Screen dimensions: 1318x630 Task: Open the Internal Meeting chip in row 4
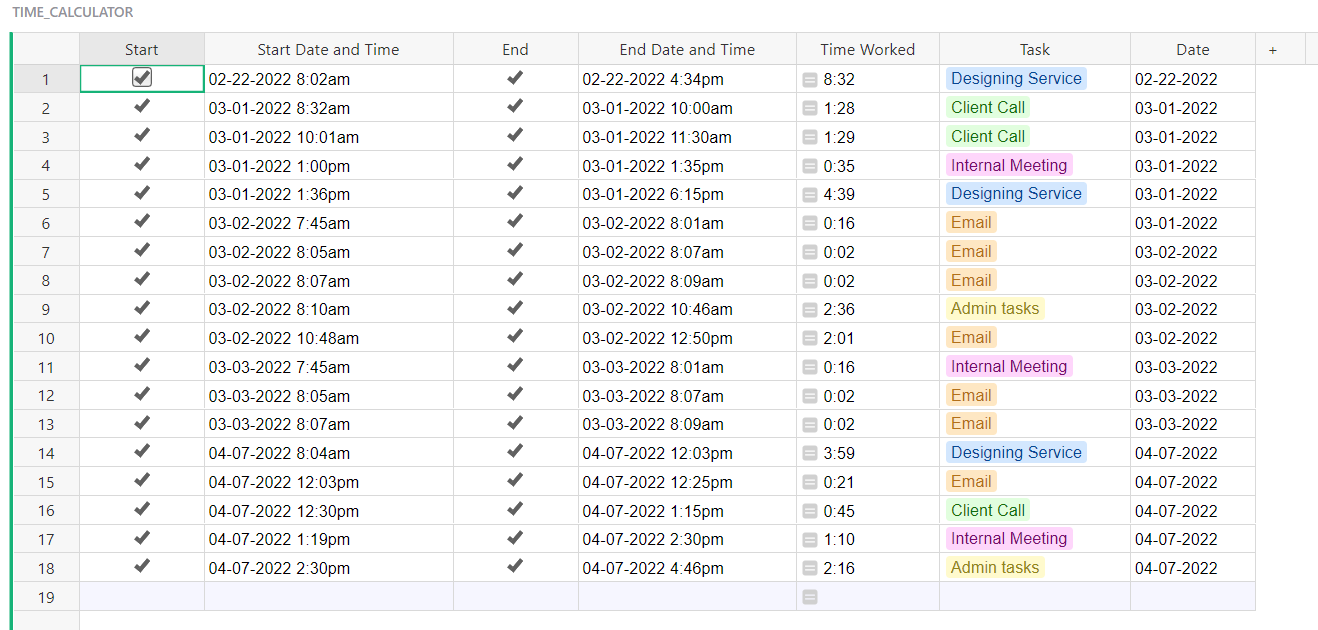coord(1009,165)
